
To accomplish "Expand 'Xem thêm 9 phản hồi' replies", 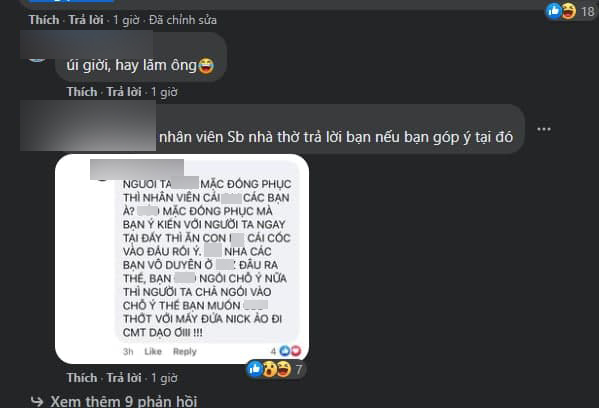I will [x=123, y=401].
